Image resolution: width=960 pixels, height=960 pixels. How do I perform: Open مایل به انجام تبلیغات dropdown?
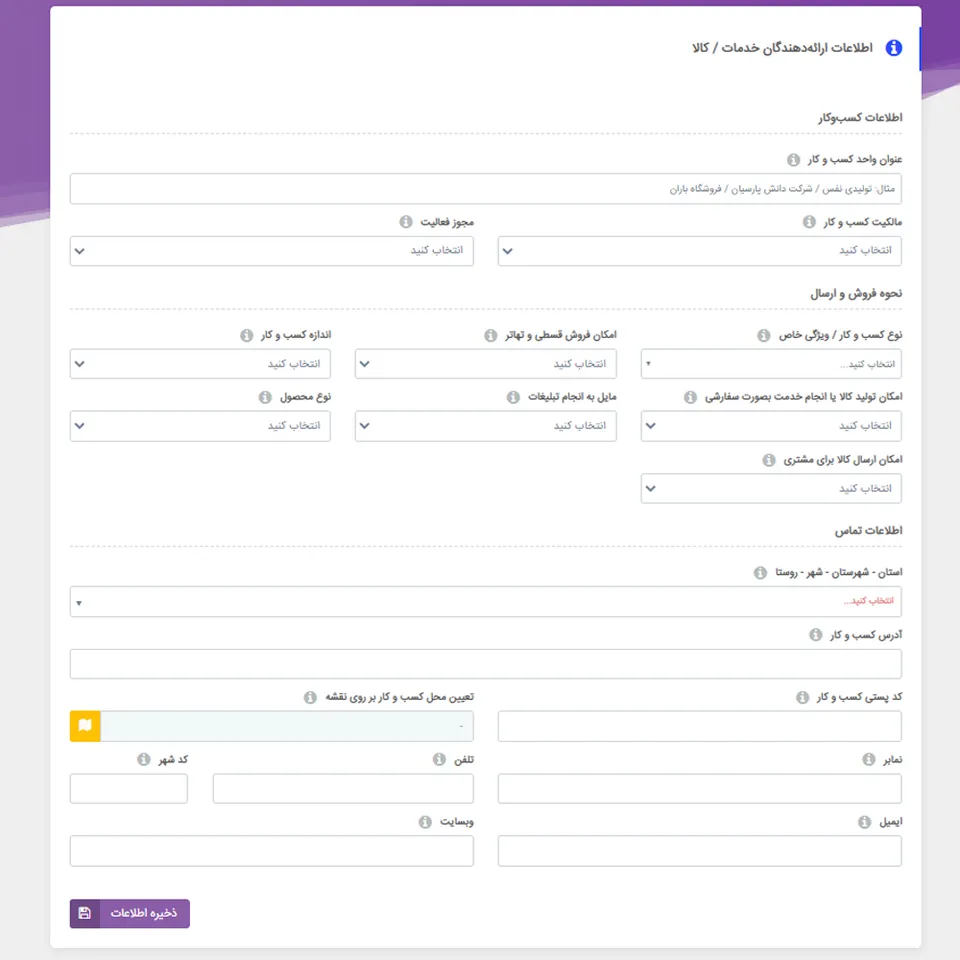[486, 426]
